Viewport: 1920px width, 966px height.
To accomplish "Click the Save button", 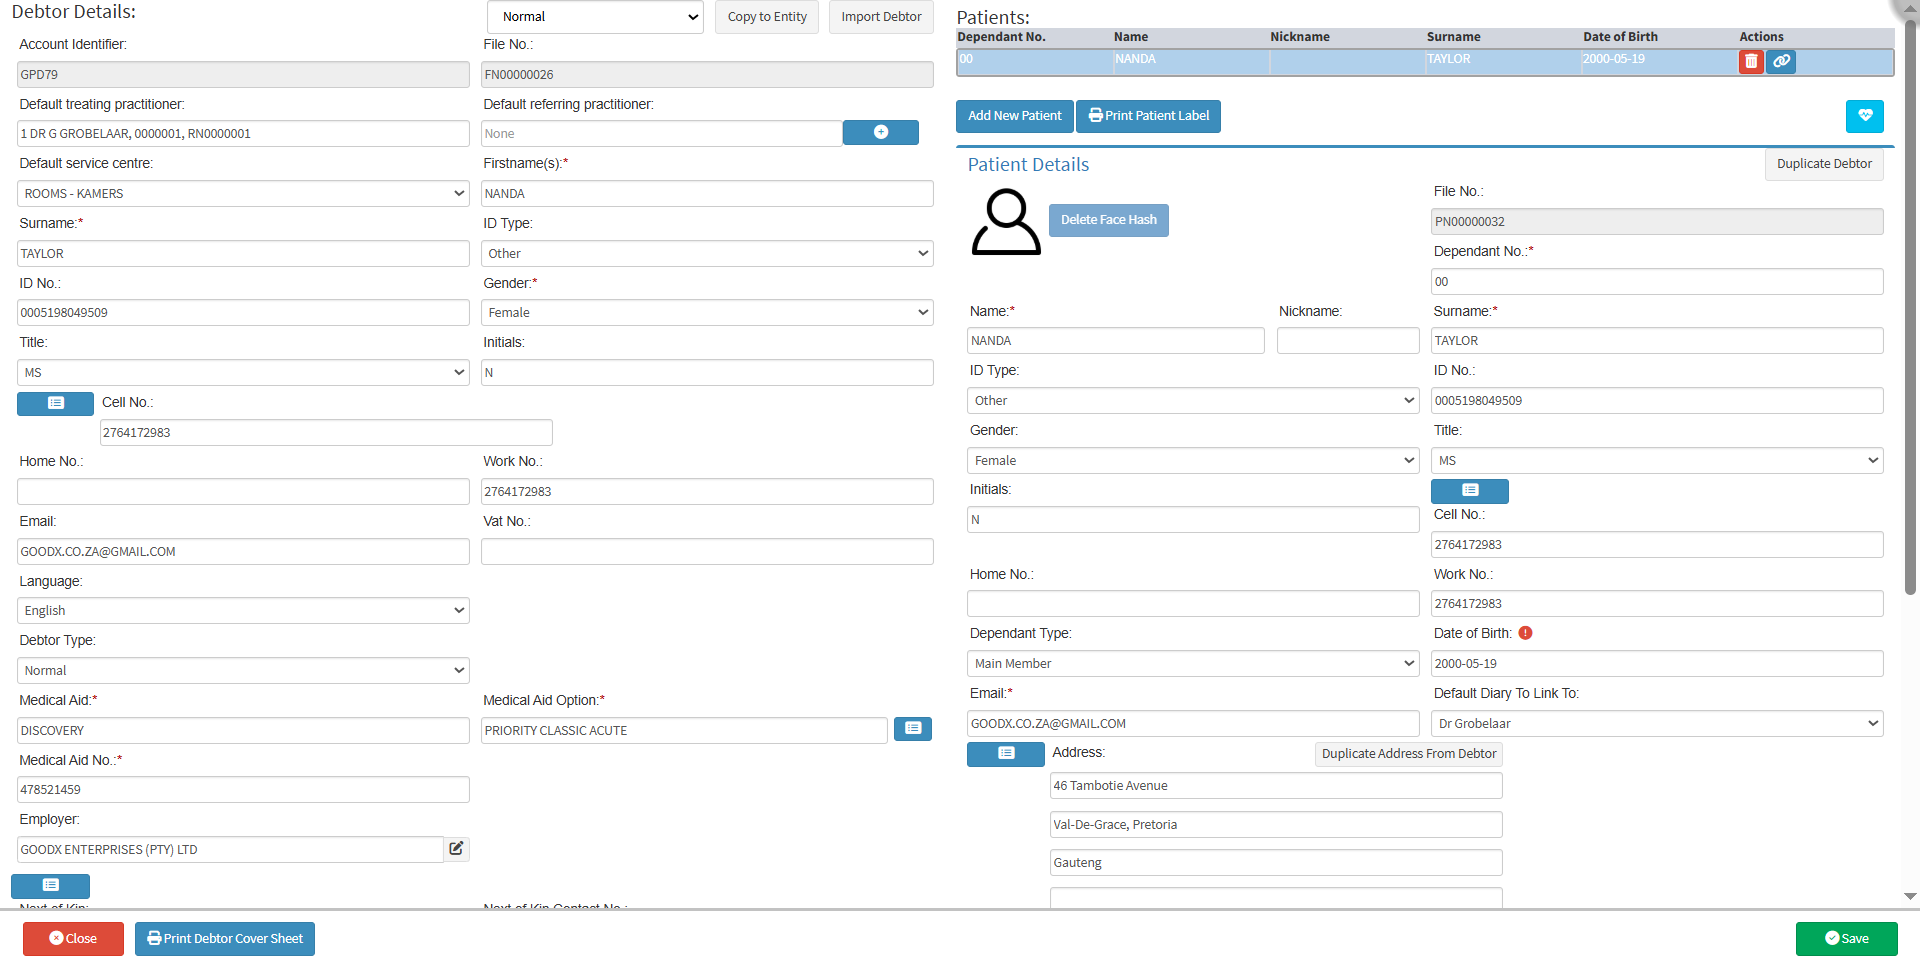I will click(1846, 939).
